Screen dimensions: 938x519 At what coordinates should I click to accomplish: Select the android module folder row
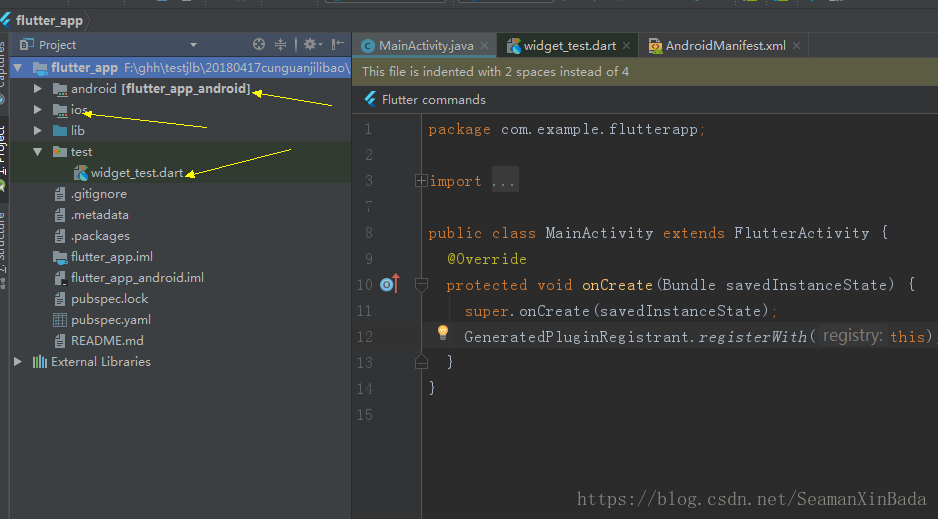pos(181,88)
